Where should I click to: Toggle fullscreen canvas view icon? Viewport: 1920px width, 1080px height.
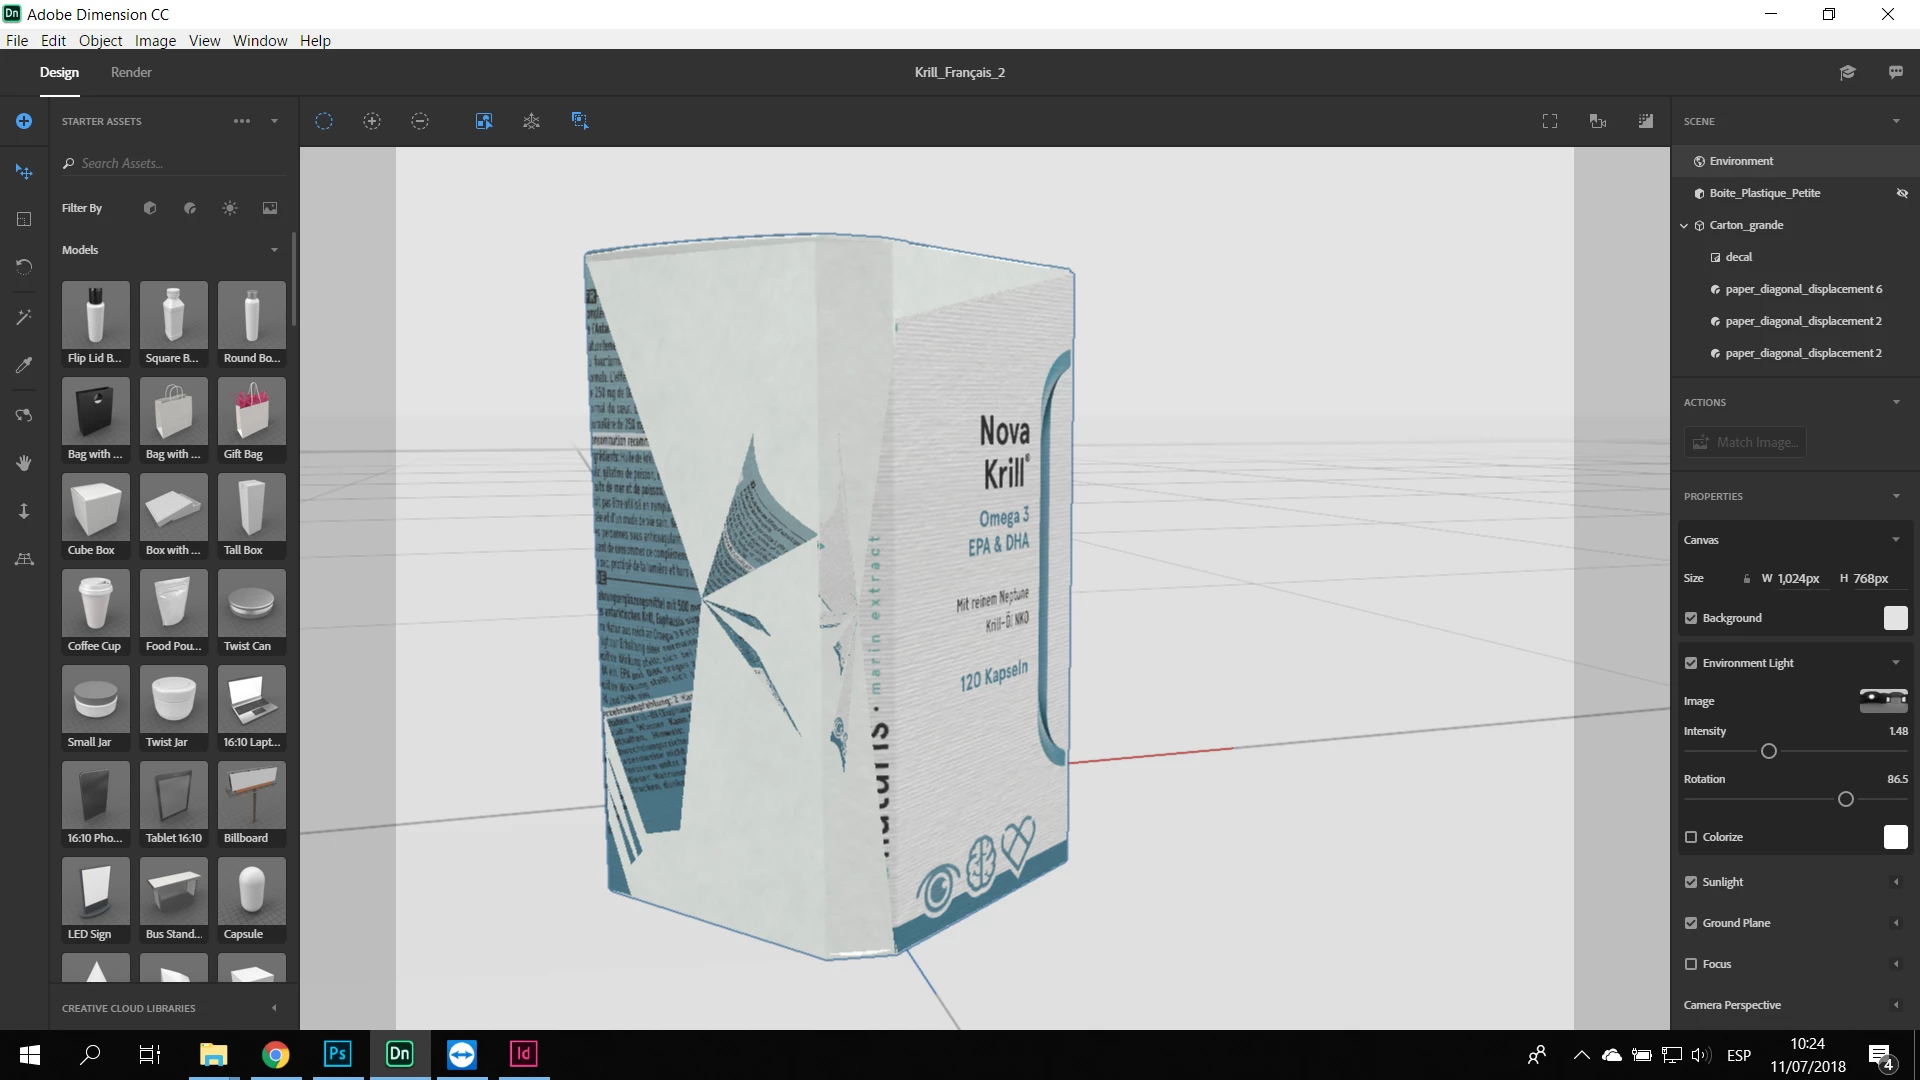click(1550, 121)
